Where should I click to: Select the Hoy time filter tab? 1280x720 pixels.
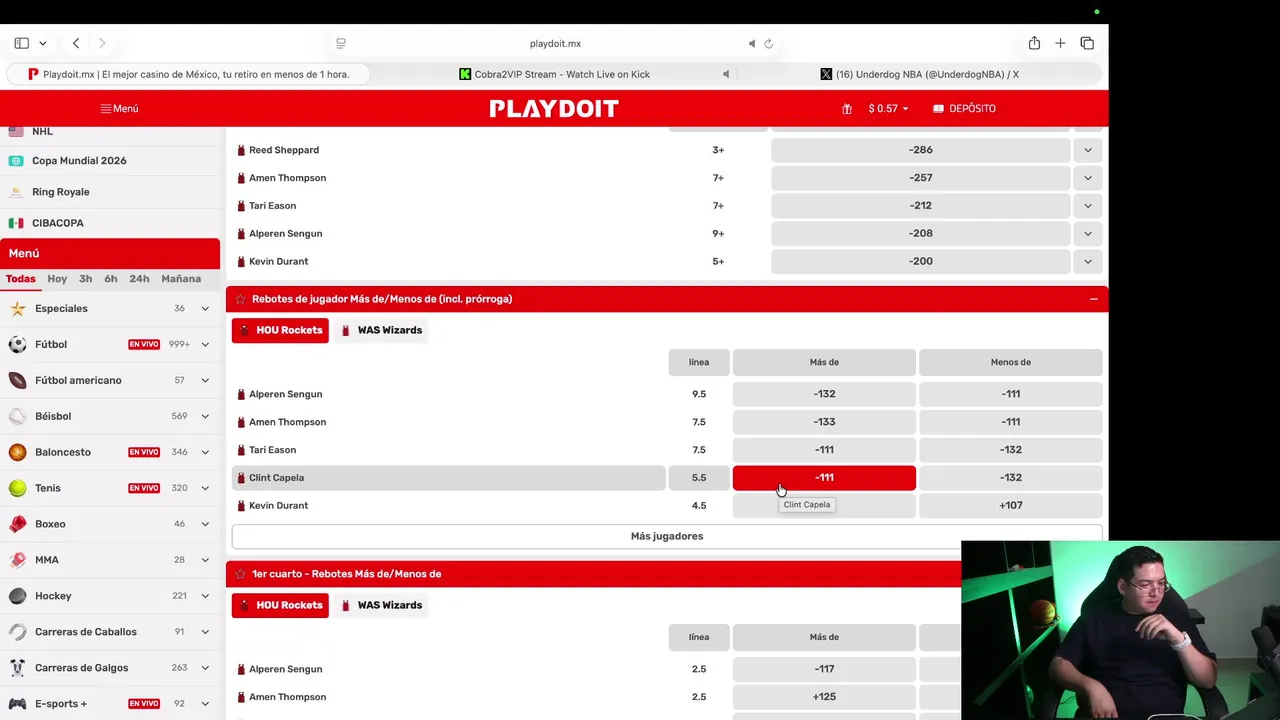tap(57, 279)
